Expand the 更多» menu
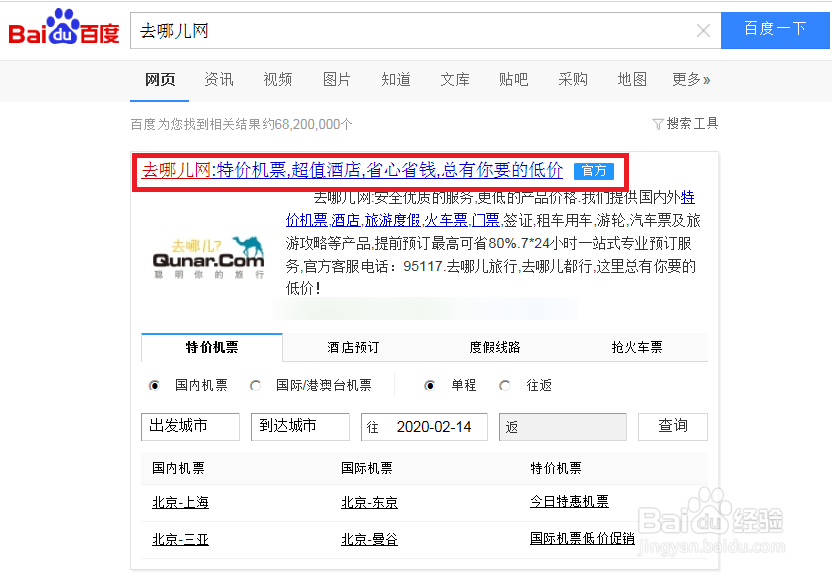The height and width of the screenshot is (576, 832). coord(691,80)
